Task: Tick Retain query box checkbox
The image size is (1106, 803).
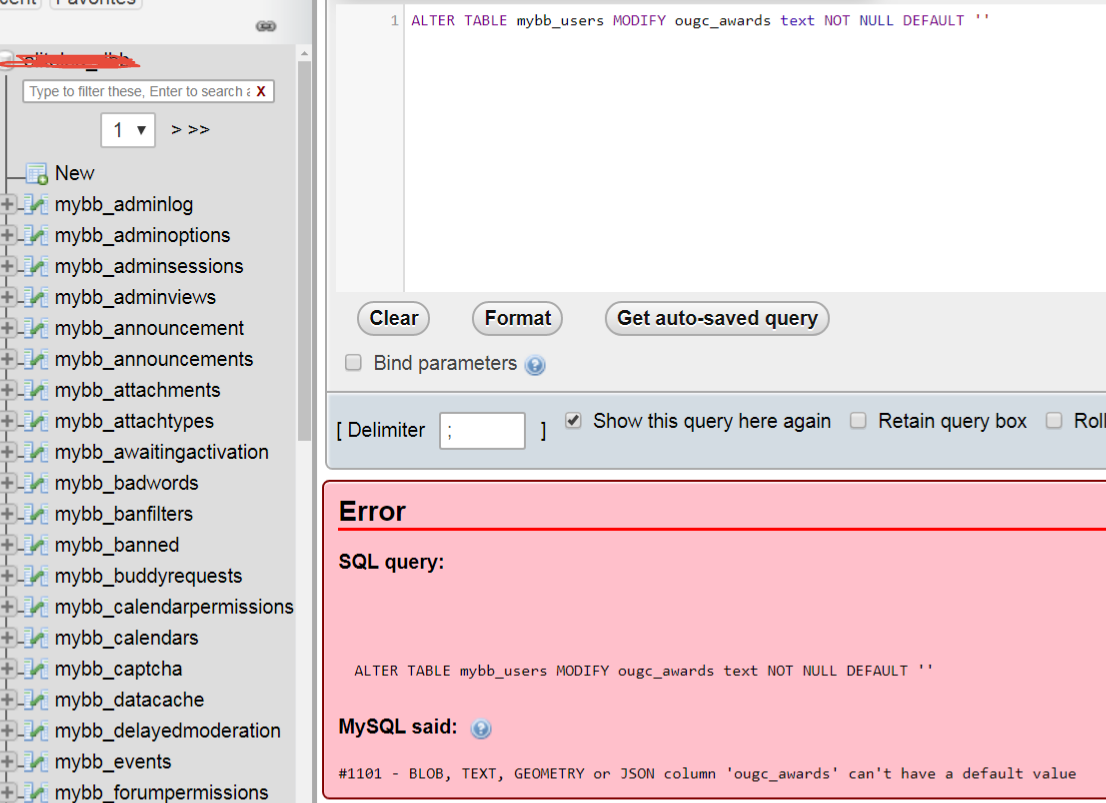Action: pos(858,421)
